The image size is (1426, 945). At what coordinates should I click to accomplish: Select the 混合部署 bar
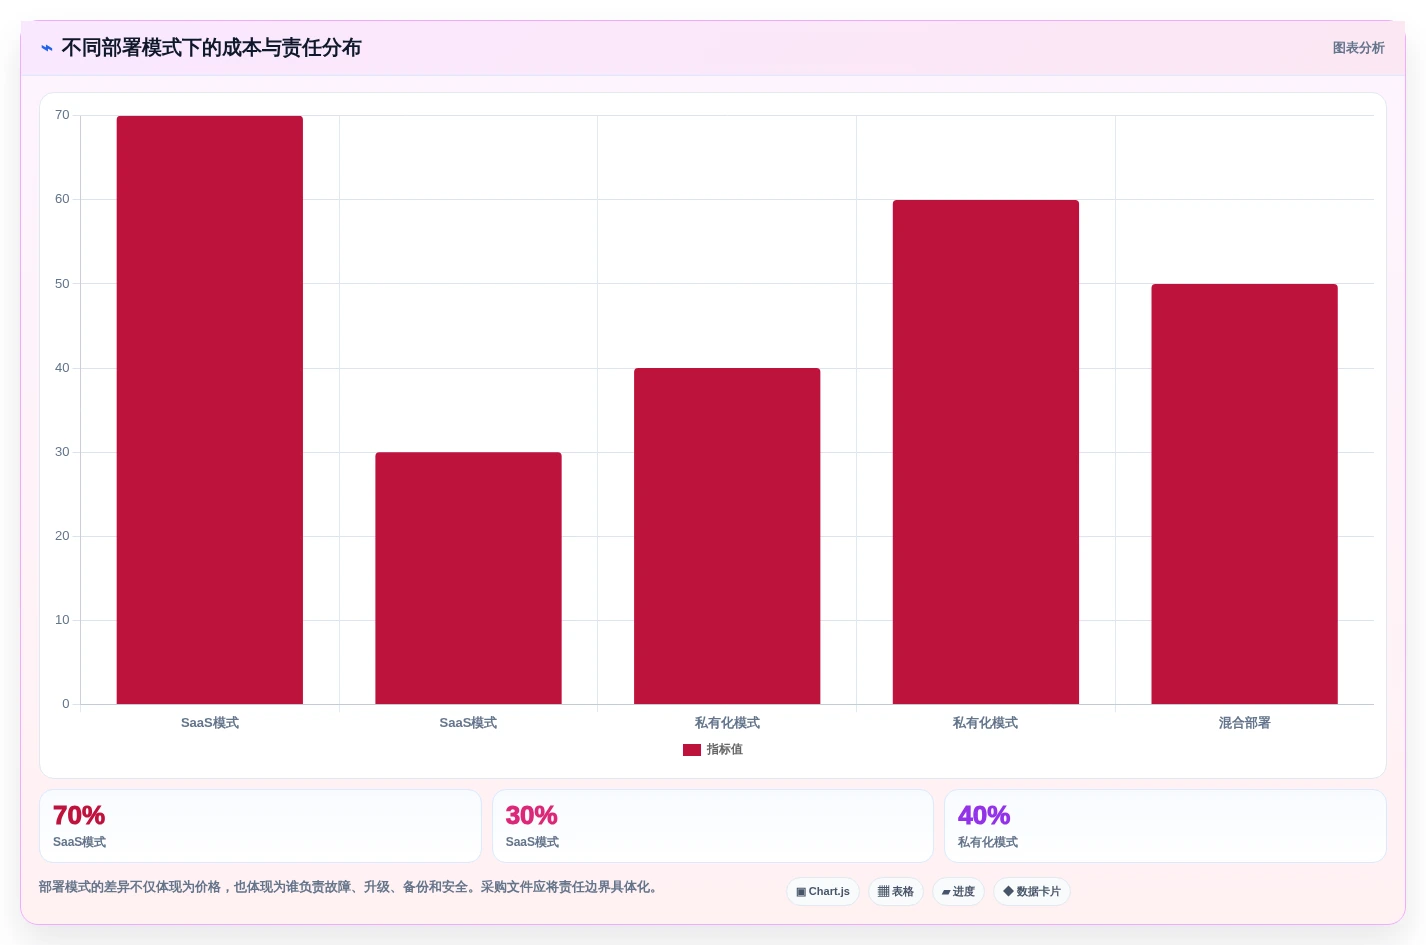tap(1244, 494)
